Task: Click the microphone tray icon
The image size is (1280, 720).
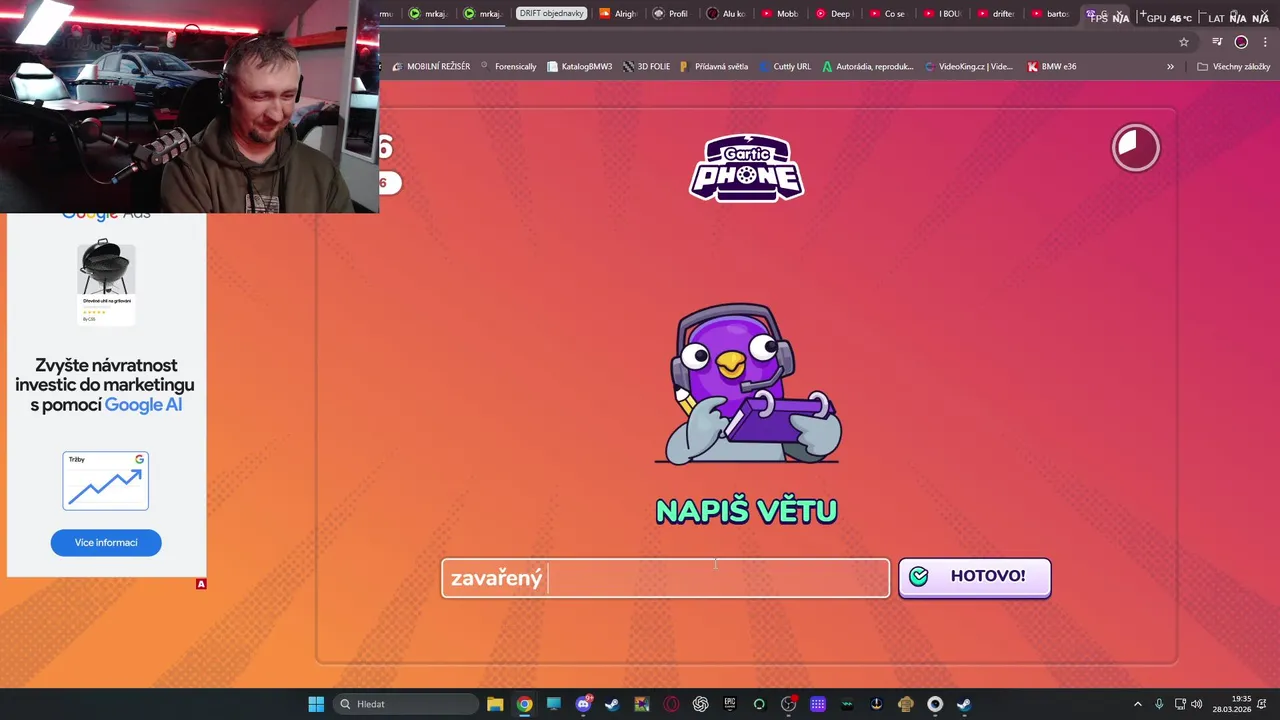Action: coord(1159,704)
